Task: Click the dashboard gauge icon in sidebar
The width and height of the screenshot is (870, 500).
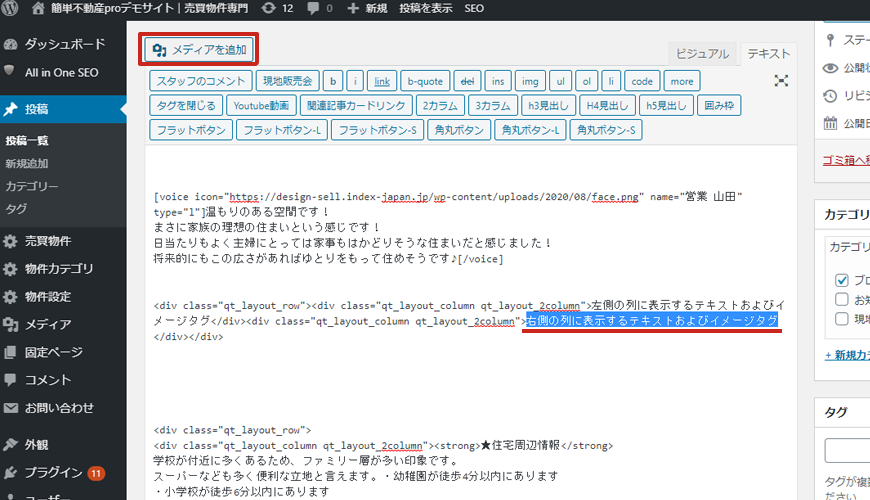Action: point(11,45)
